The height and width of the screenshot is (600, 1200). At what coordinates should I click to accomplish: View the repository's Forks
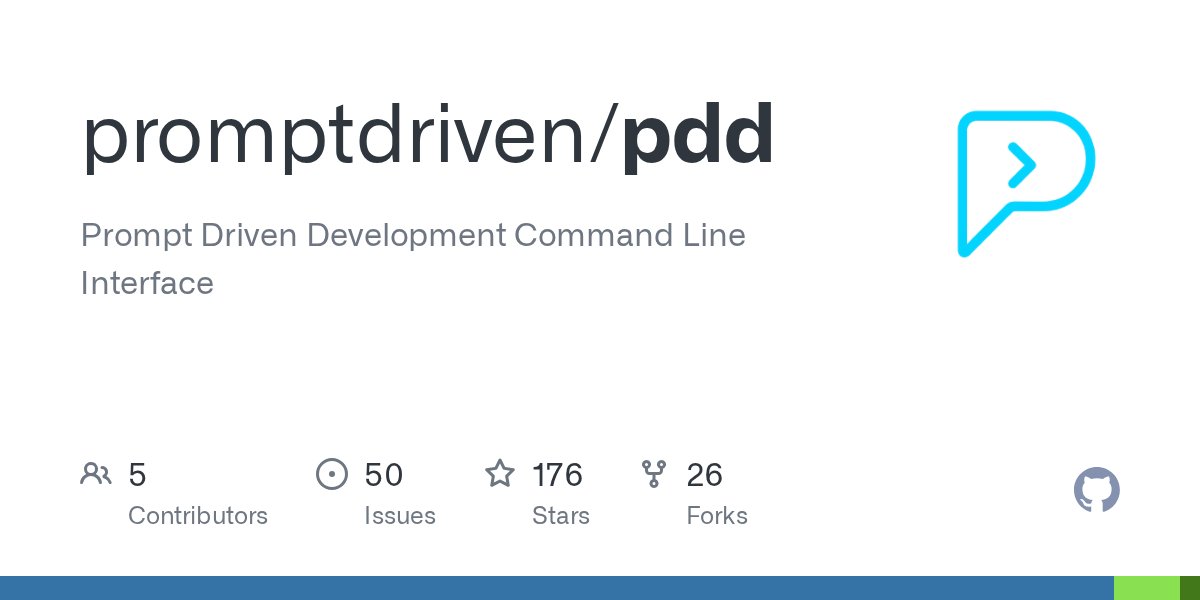[717, 516]
